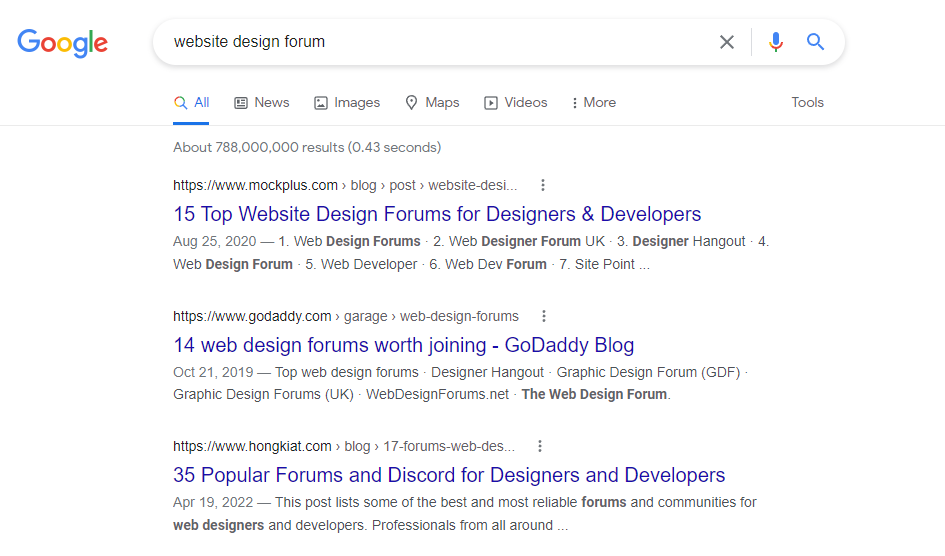Viewport: 945px width, 556px height.
Task: Open 15 Top Website Design Forums link
Action: tap(437, 214)
